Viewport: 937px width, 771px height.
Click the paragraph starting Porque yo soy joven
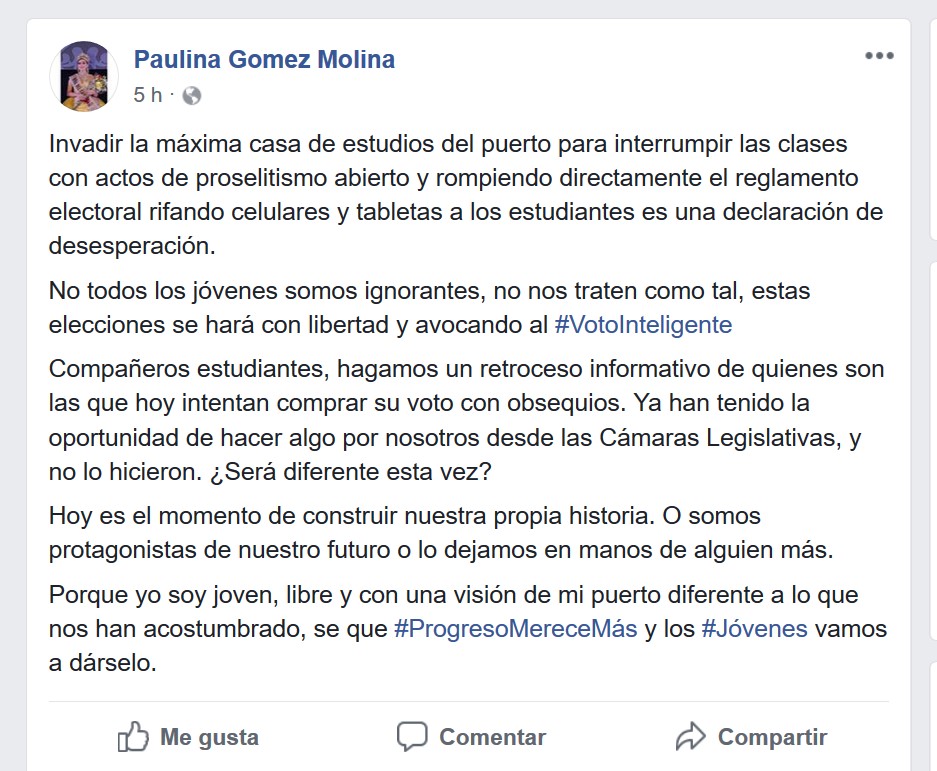click(467, 629)
